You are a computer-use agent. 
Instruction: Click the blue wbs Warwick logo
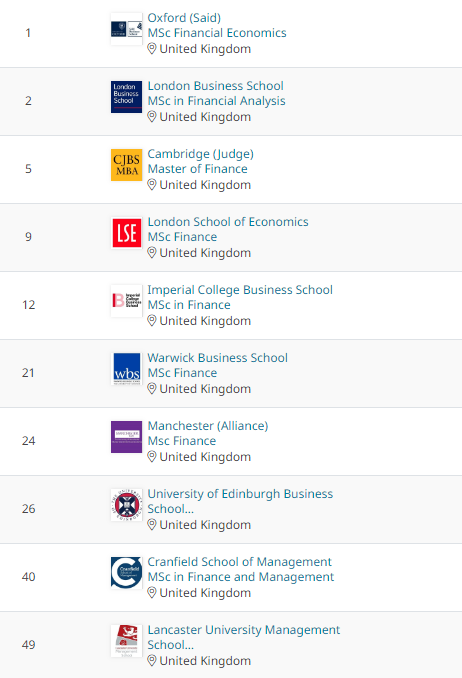click(x=126, y=369)
